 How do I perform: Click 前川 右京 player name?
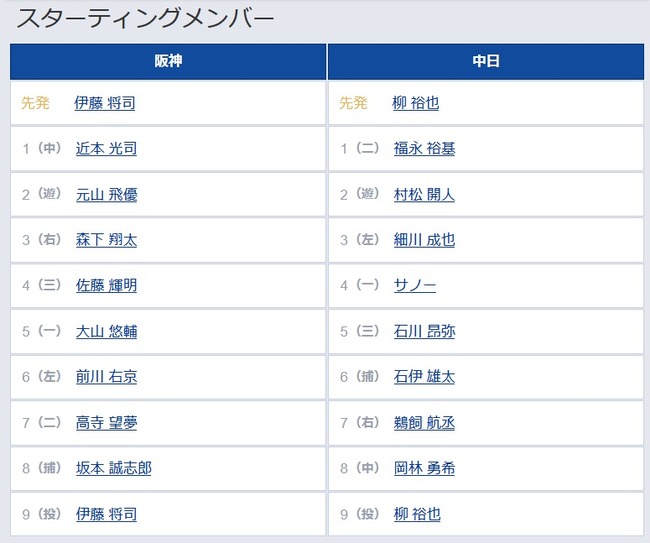106,377
